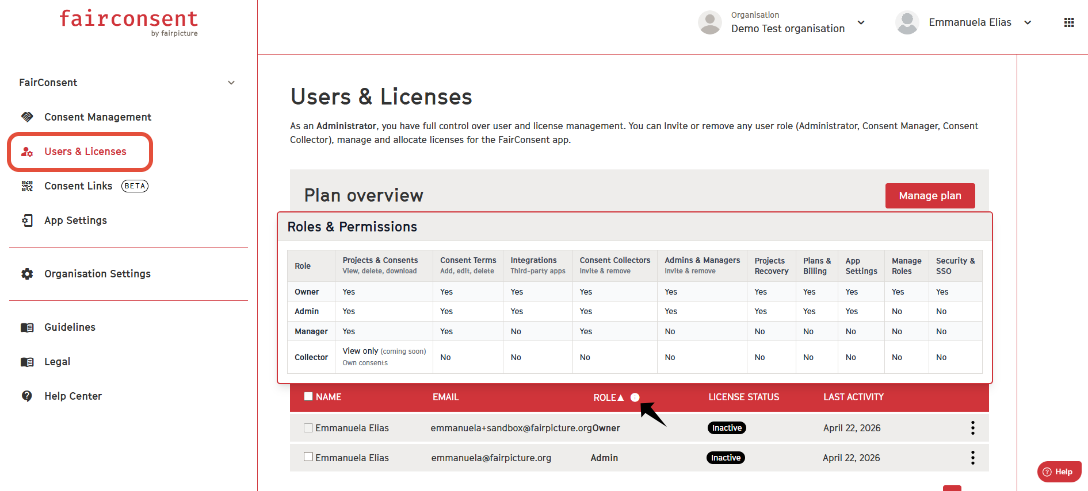Viewport: 1088px width, 491px height.
Task: Click the Consent Links QR icon
Action: pyautogui.click(x=27, y=186)
